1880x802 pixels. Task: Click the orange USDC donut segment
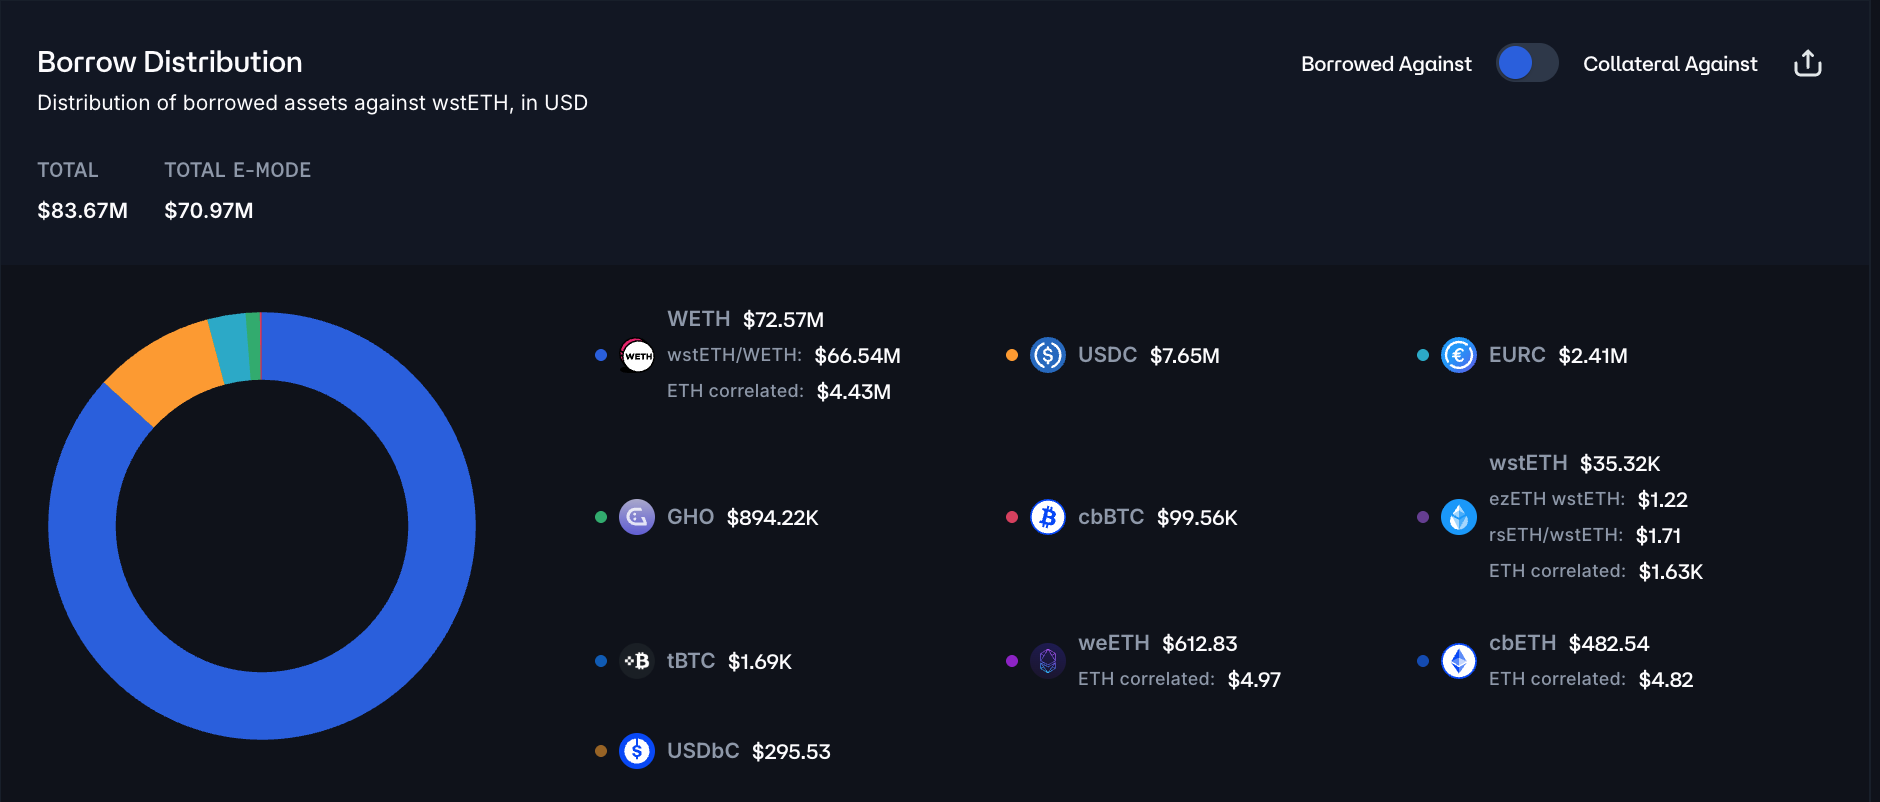click(165, 372)
